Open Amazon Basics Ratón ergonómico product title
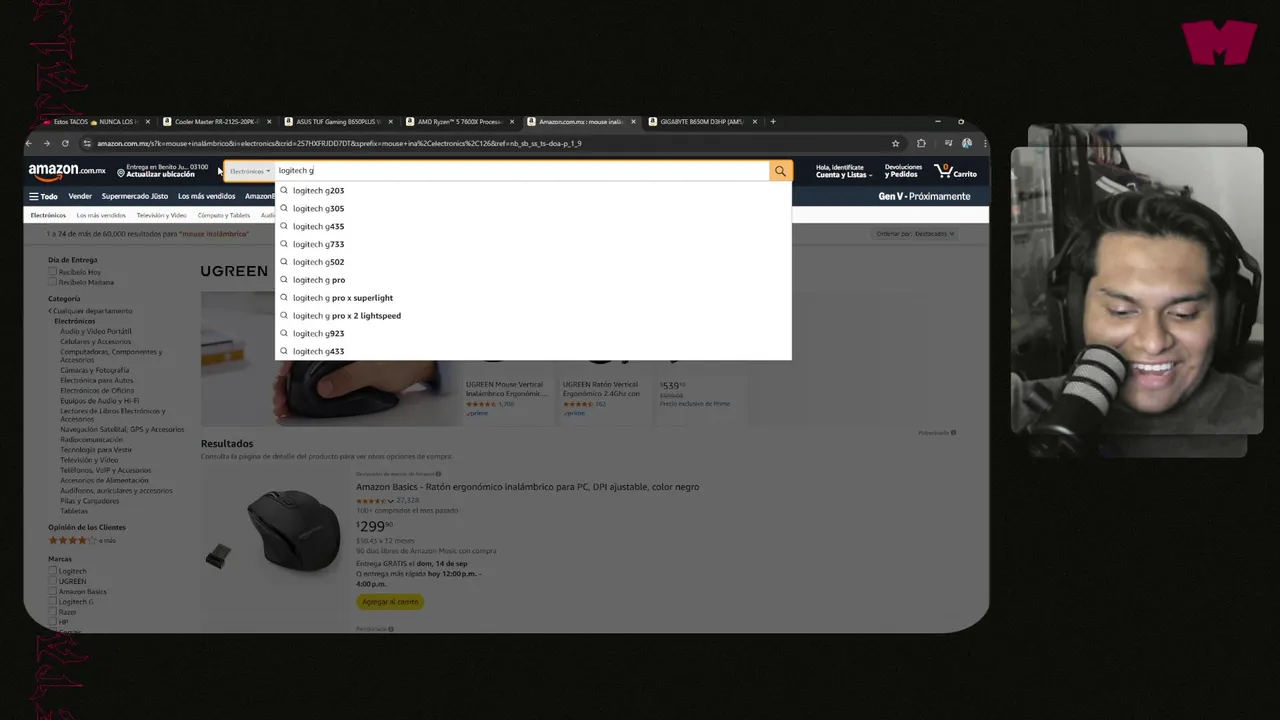This screenshot has width=1280, height=720. 527,487
